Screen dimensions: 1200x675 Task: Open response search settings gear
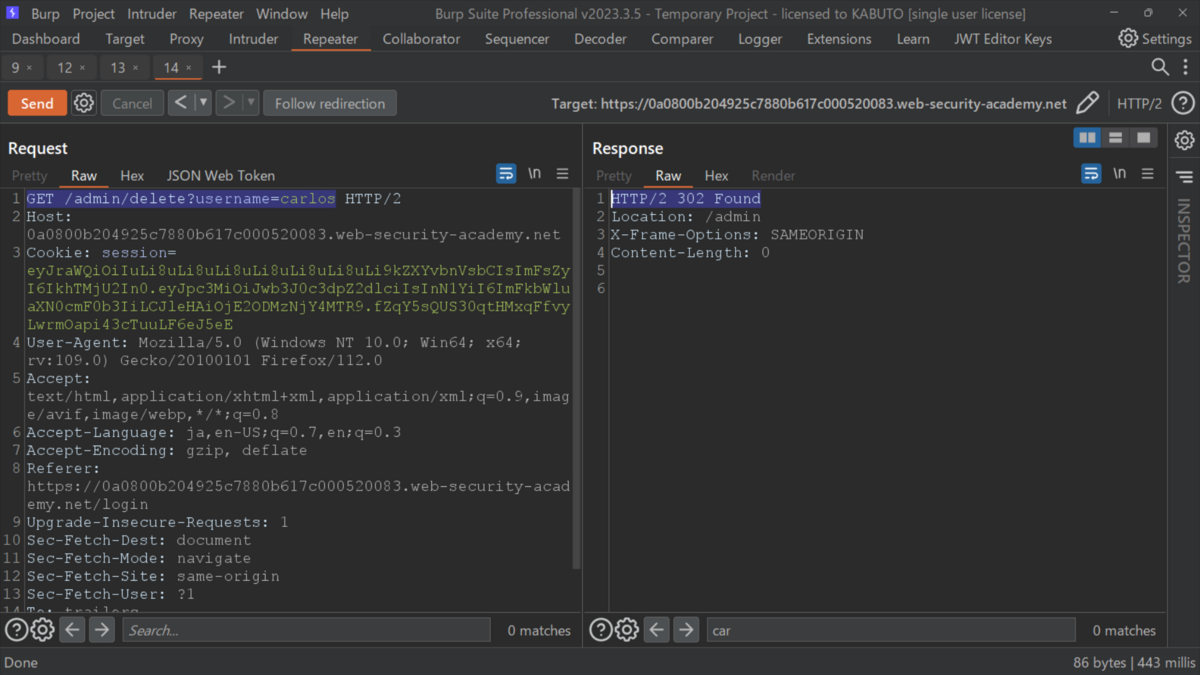point(627,630)
